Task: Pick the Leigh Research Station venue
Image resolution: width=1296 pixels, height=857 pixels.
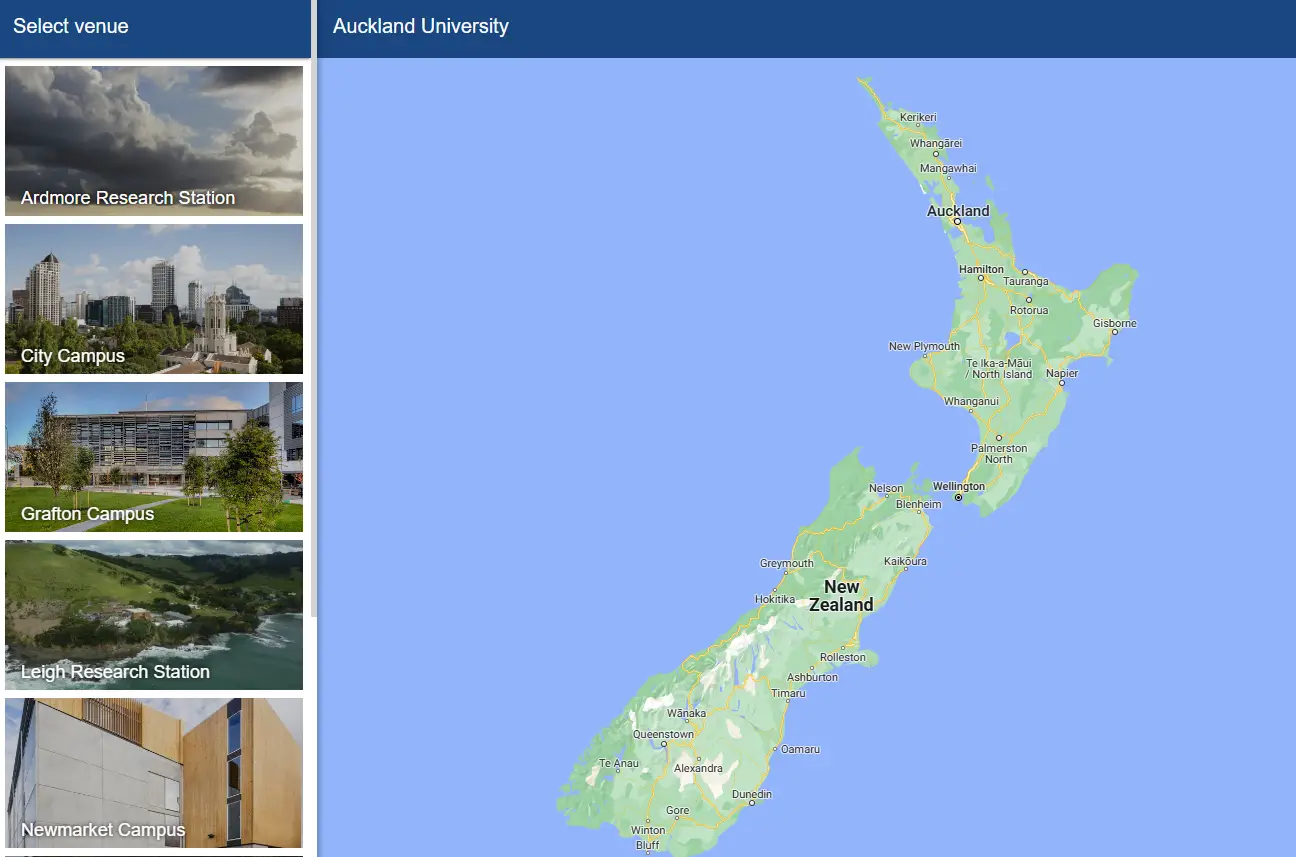Action: click(154, 615)
